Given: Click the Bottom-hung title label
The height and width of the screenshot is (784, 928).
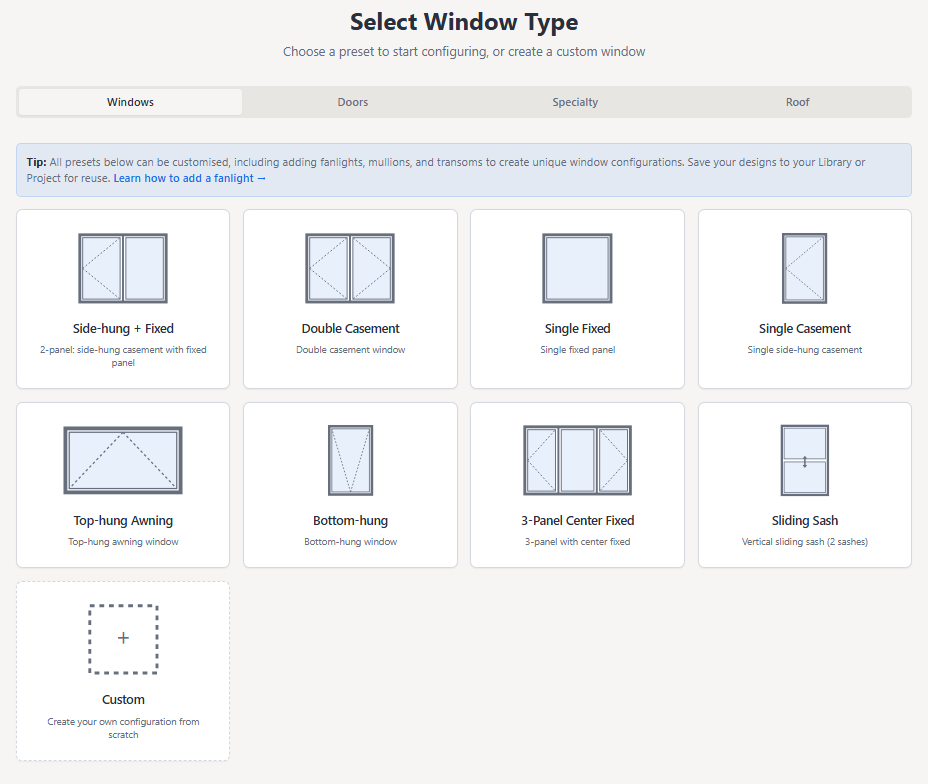Looking at the screenshot, I should (350, 521).
